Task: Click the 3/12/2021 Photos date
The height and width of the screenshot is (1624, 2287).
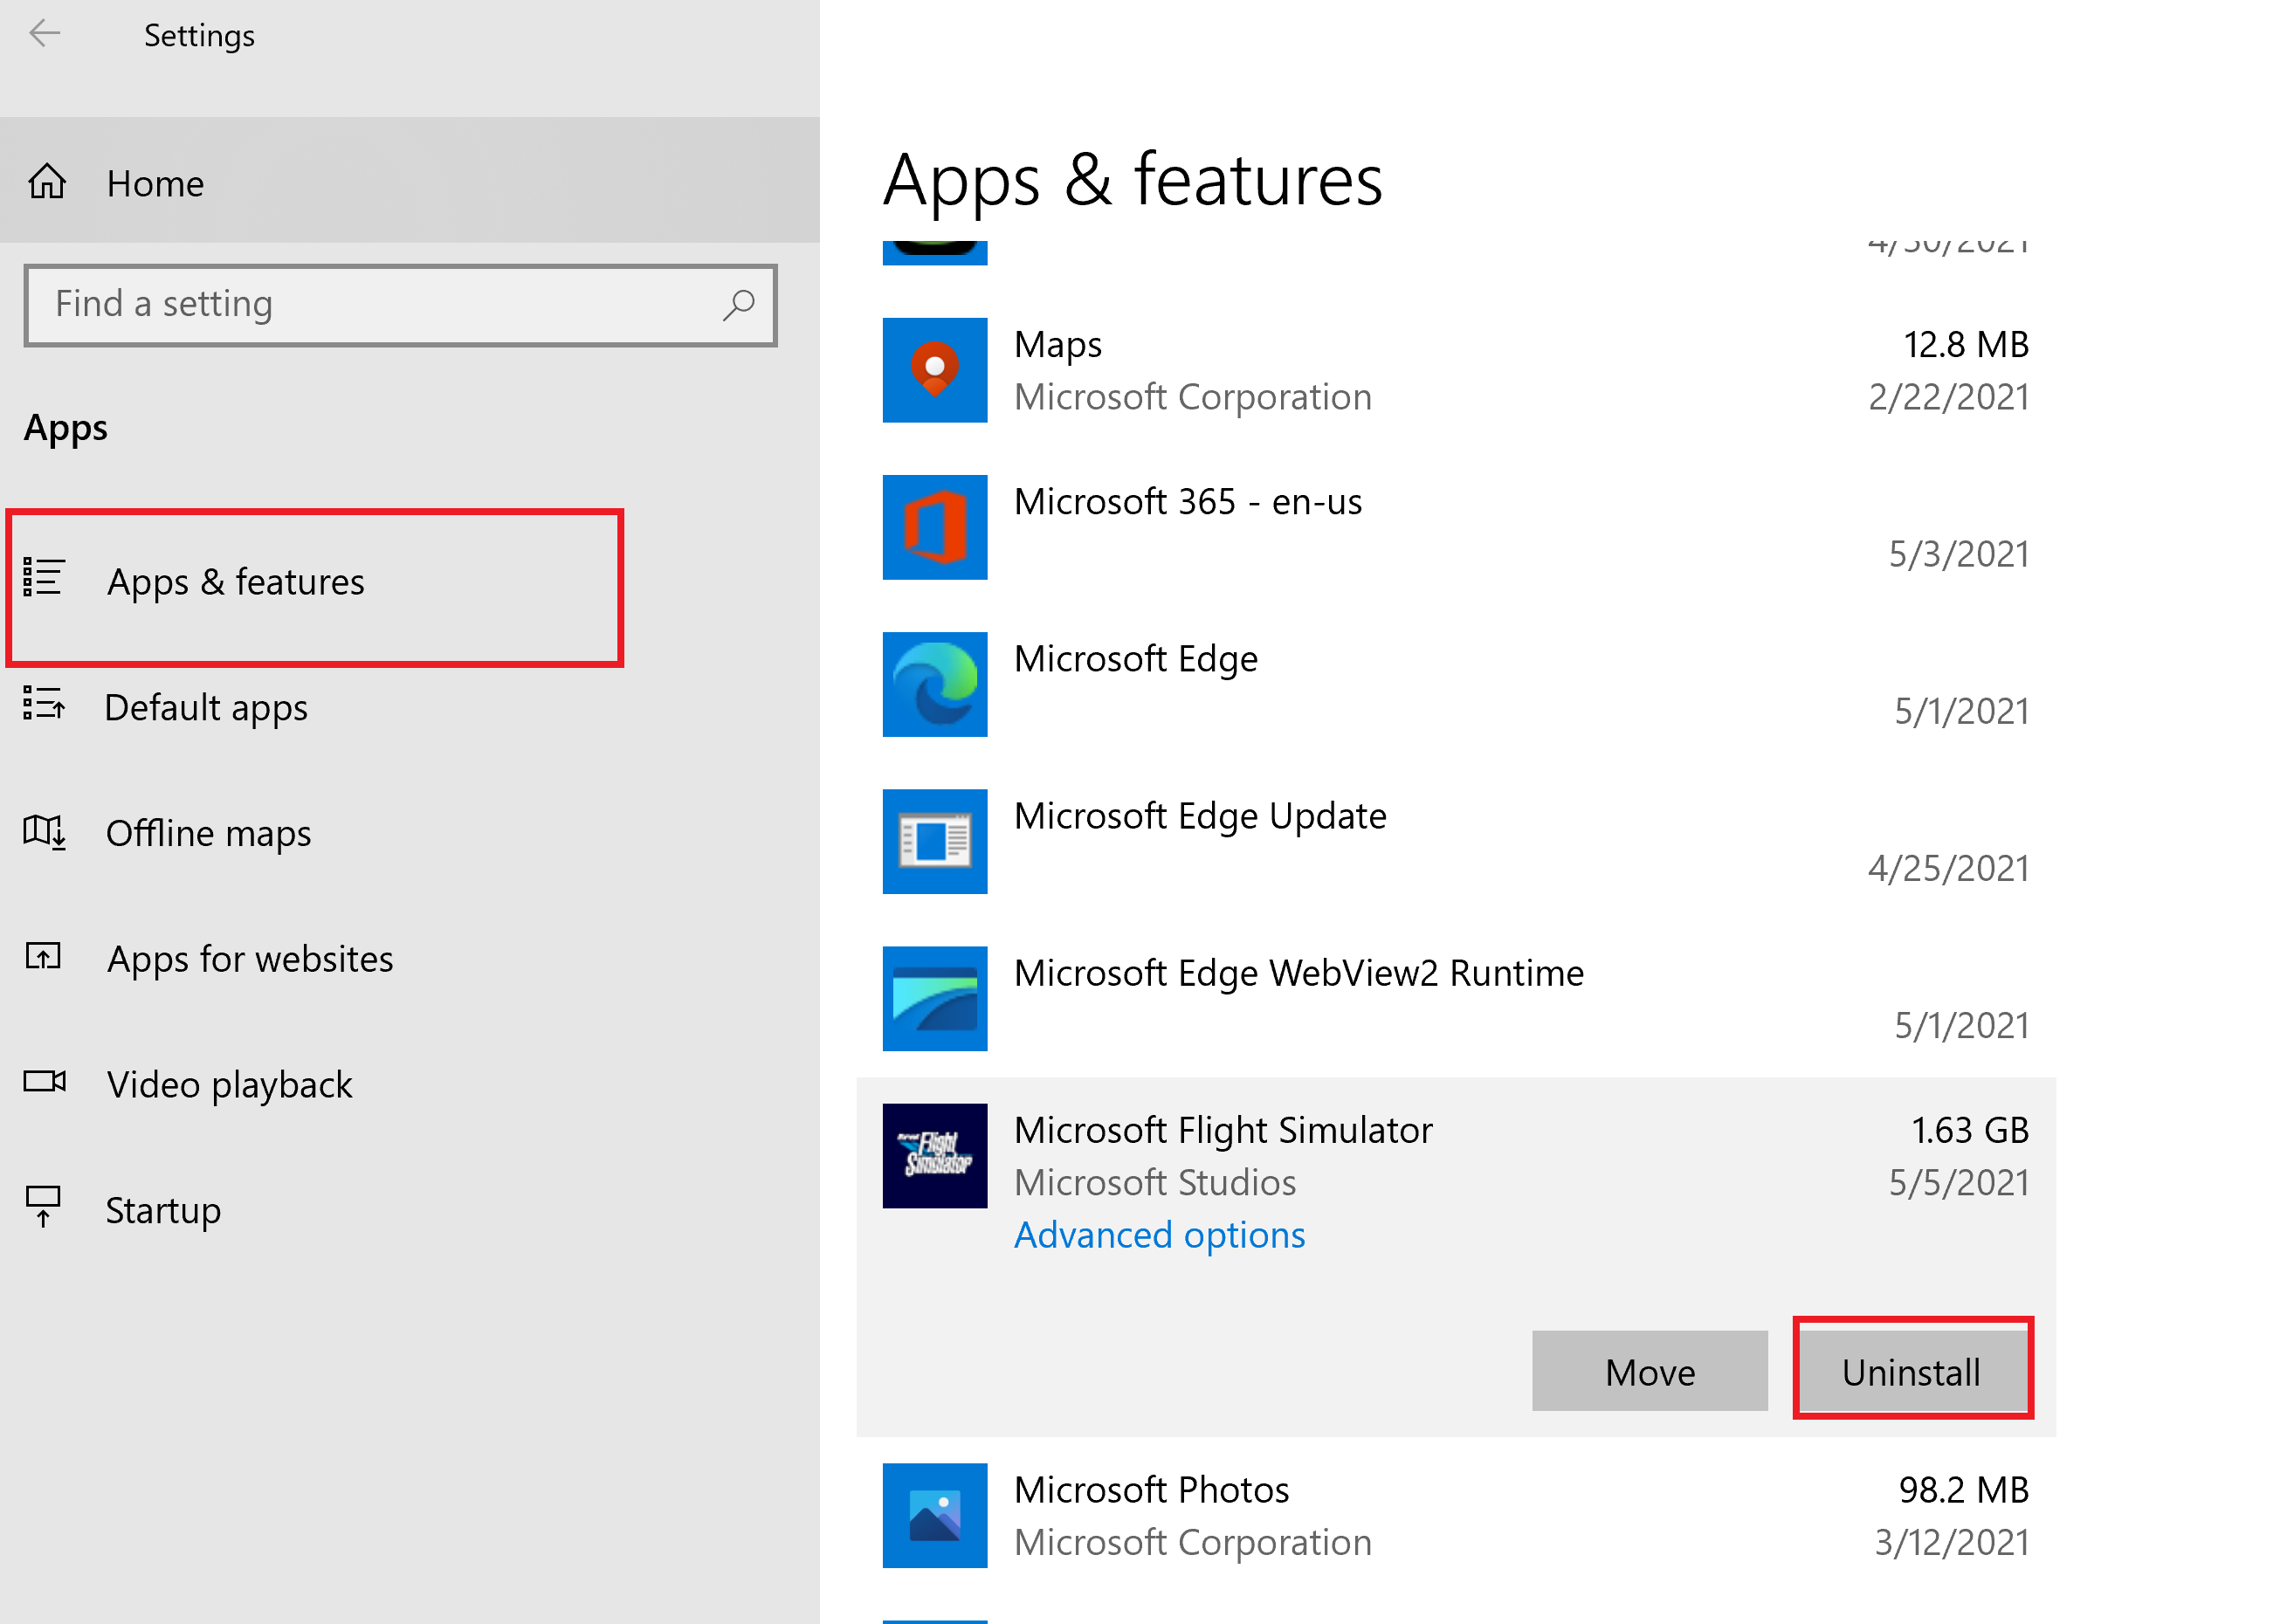Action: (1951, 1542)
